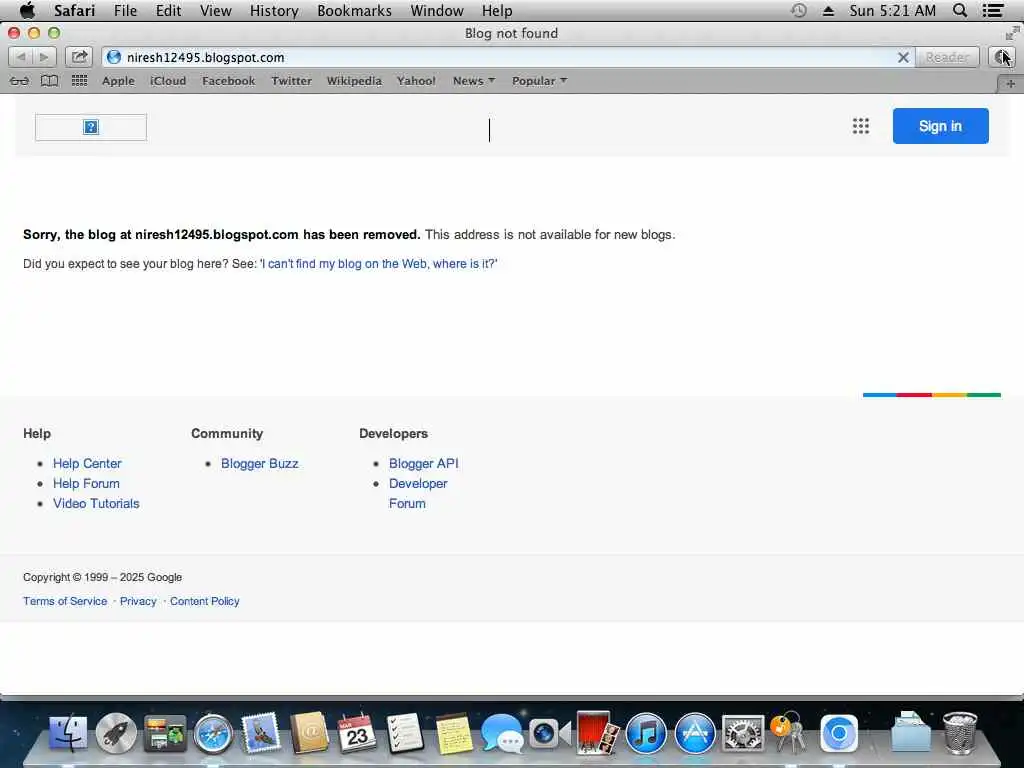Focus the address bar URL field

coord(508,57)
